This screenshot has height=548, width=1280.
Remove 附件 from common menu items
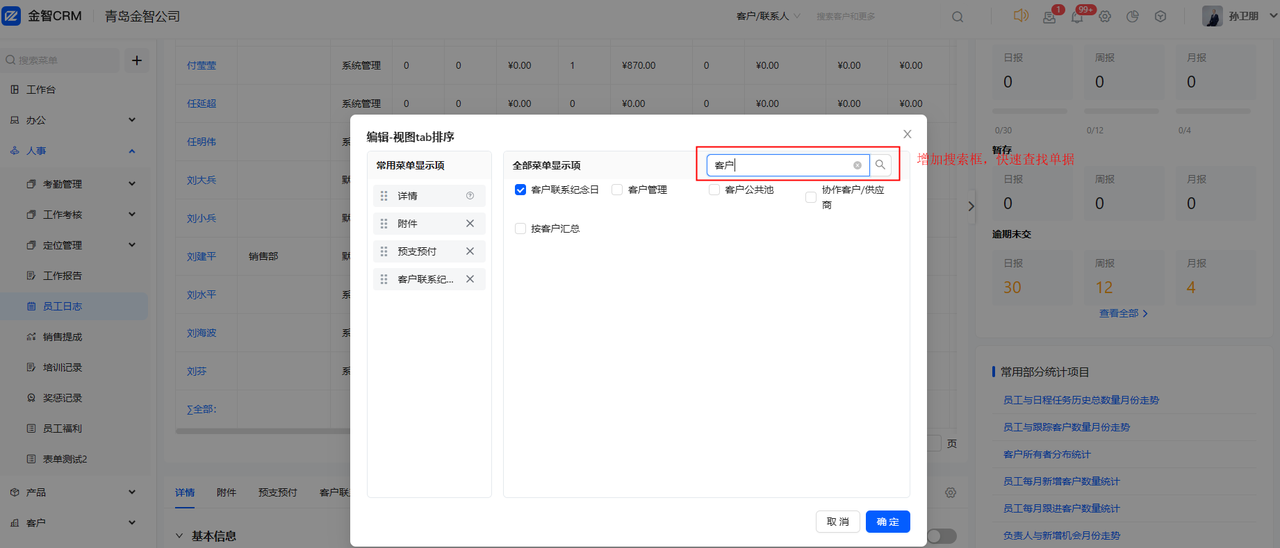pyautogui.click(x=470, y=224)
